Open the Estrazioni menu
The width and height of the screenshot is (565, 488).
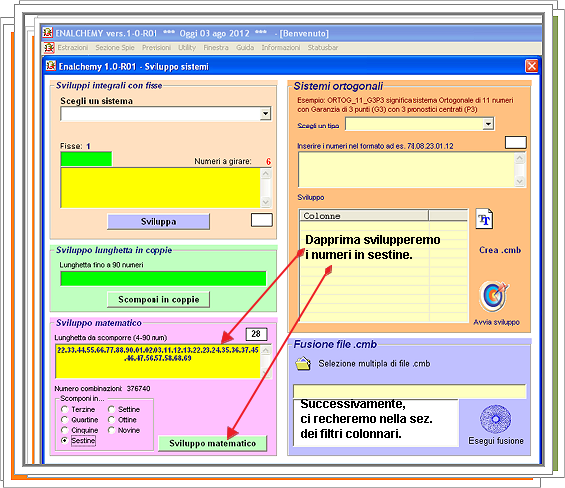(73, 48)
